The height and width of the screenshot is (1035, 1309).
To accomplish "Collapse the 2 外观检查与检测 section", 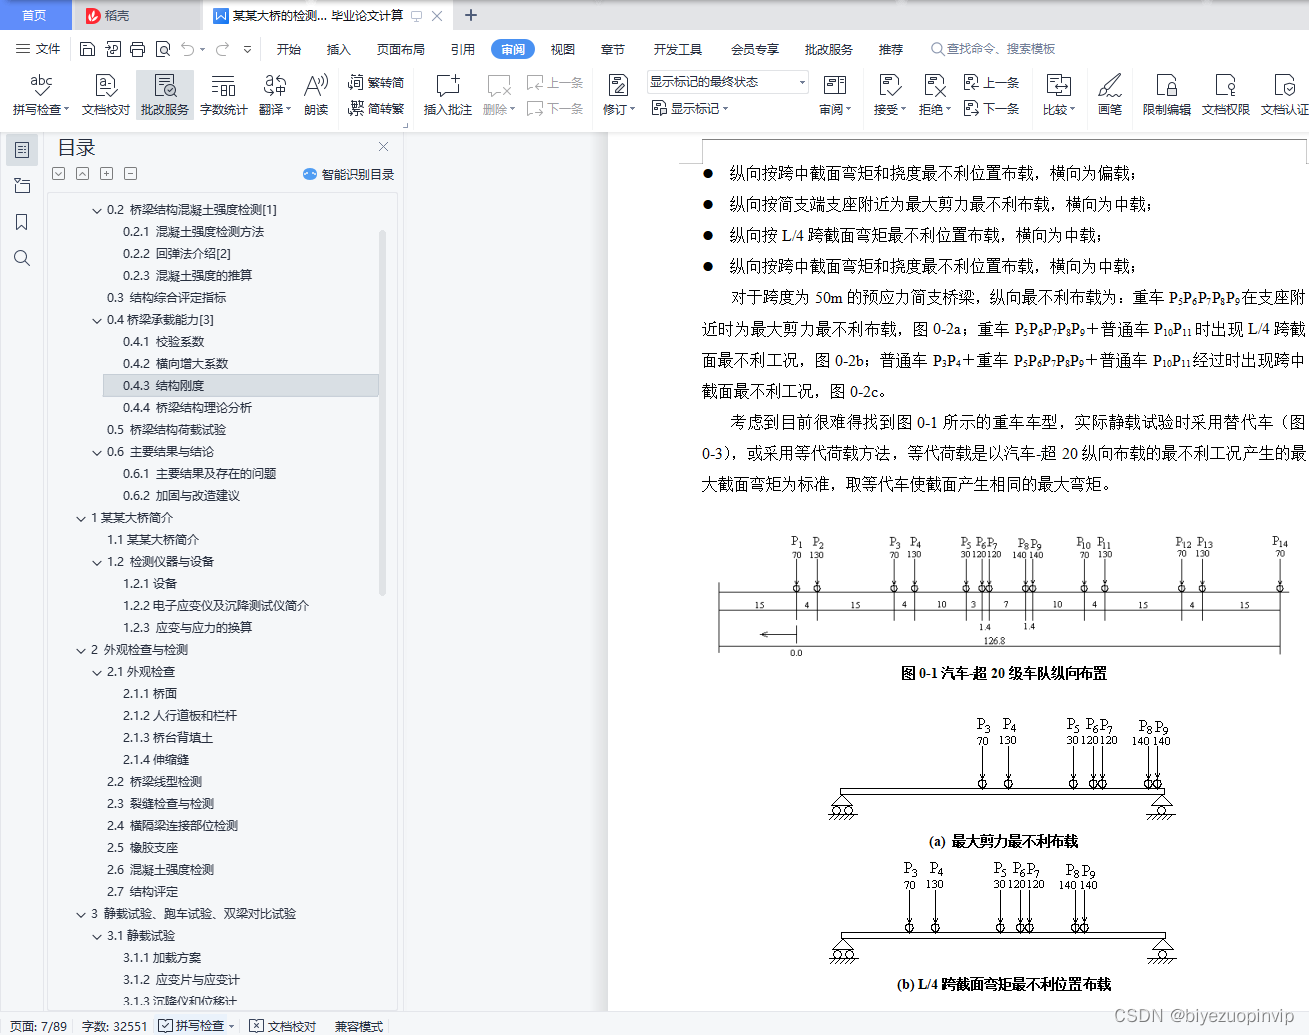I will tap(81, 650).
